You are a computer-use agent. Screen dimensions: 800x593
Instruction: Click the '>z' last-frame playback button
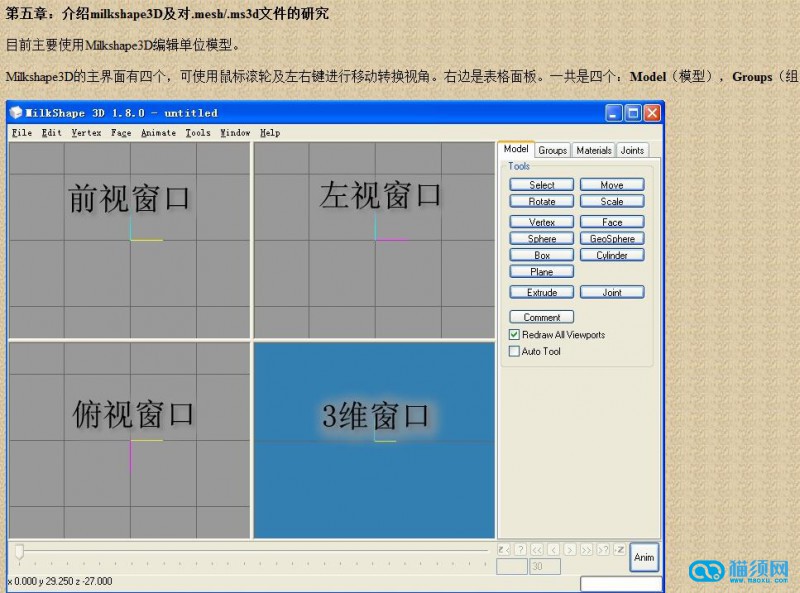(619, 550)
